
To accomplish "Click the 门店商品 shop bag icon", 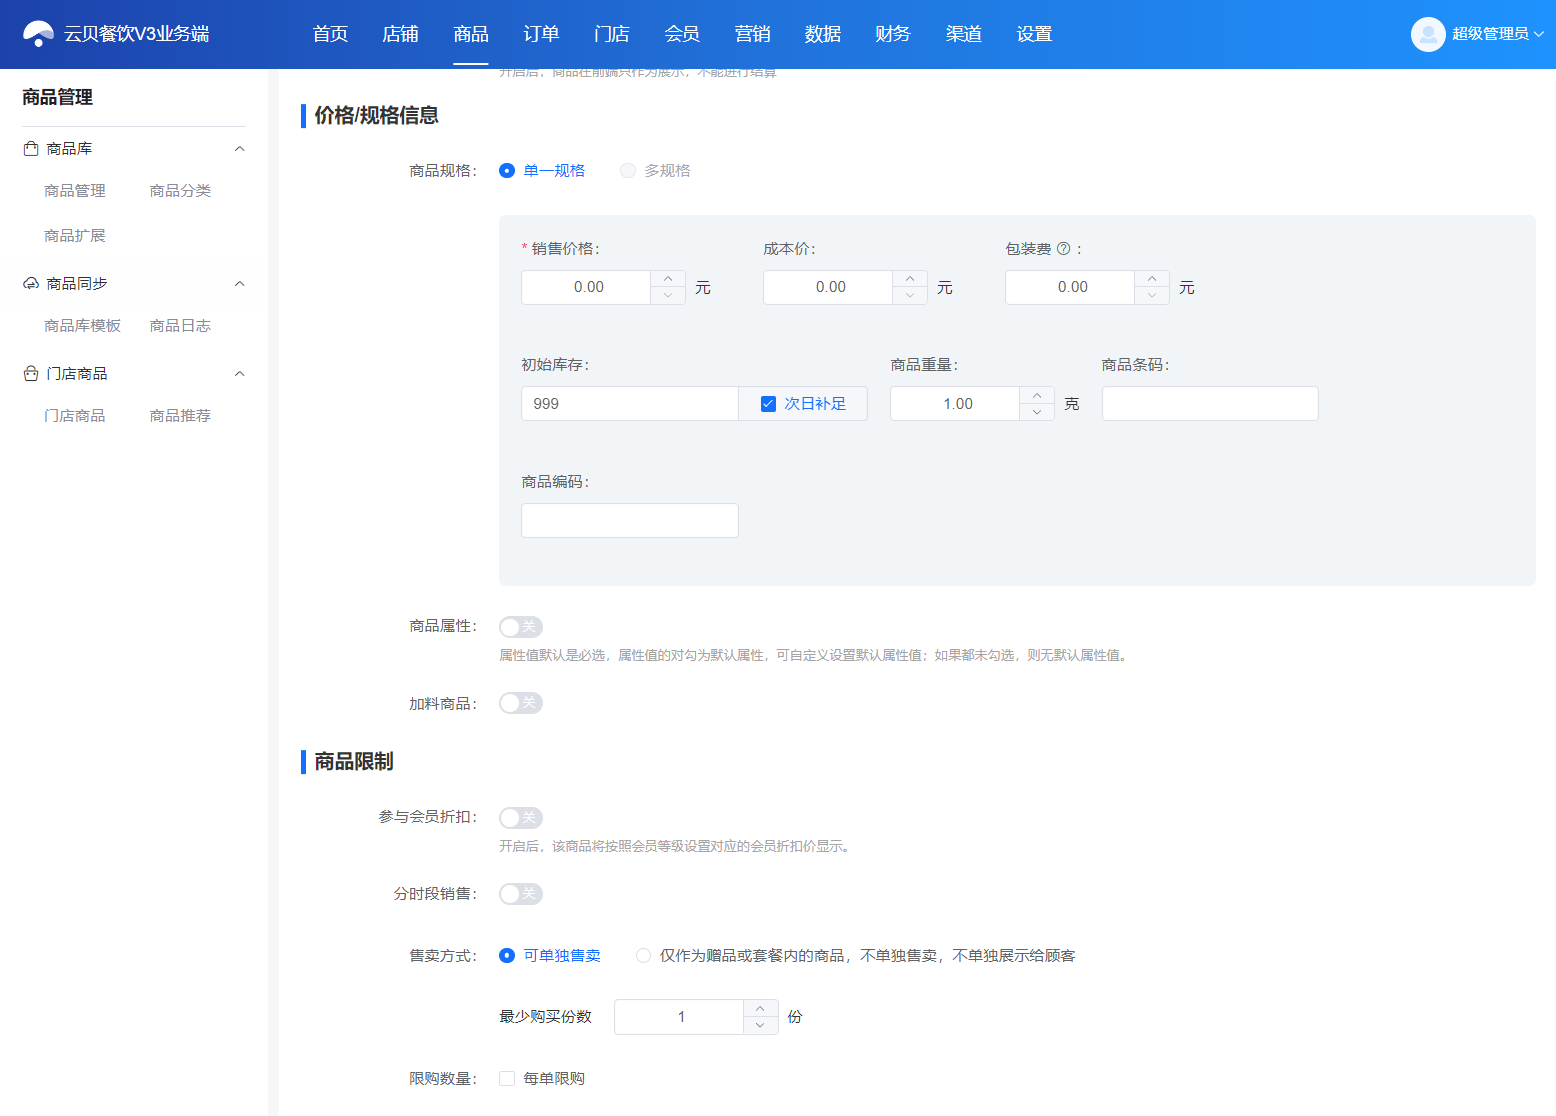I will (31, 373).
